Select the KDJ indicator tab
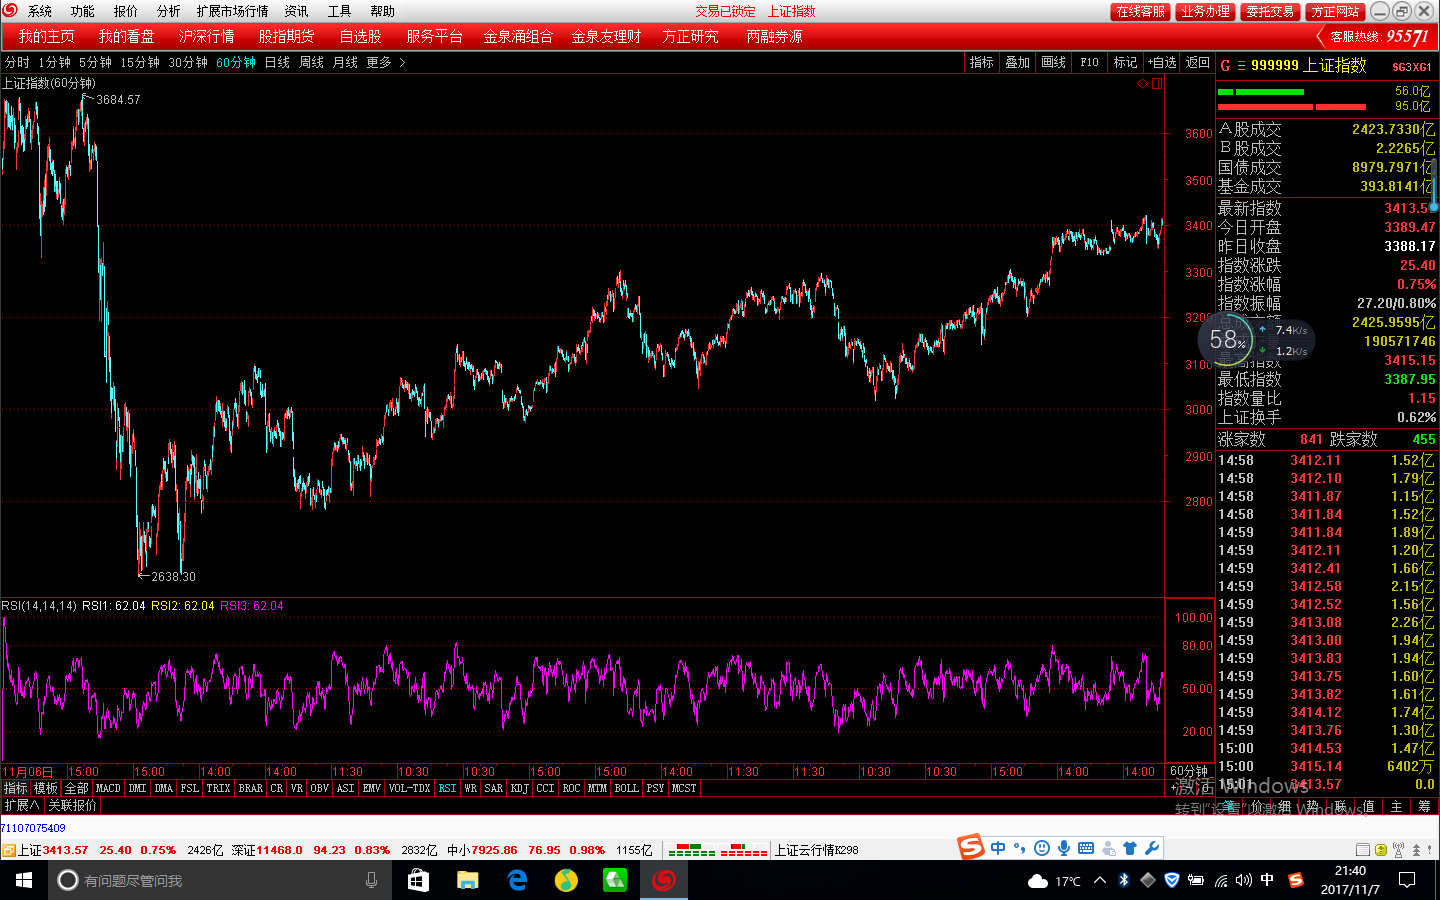Screen dimensions: 1440x900 pos(520,788)
